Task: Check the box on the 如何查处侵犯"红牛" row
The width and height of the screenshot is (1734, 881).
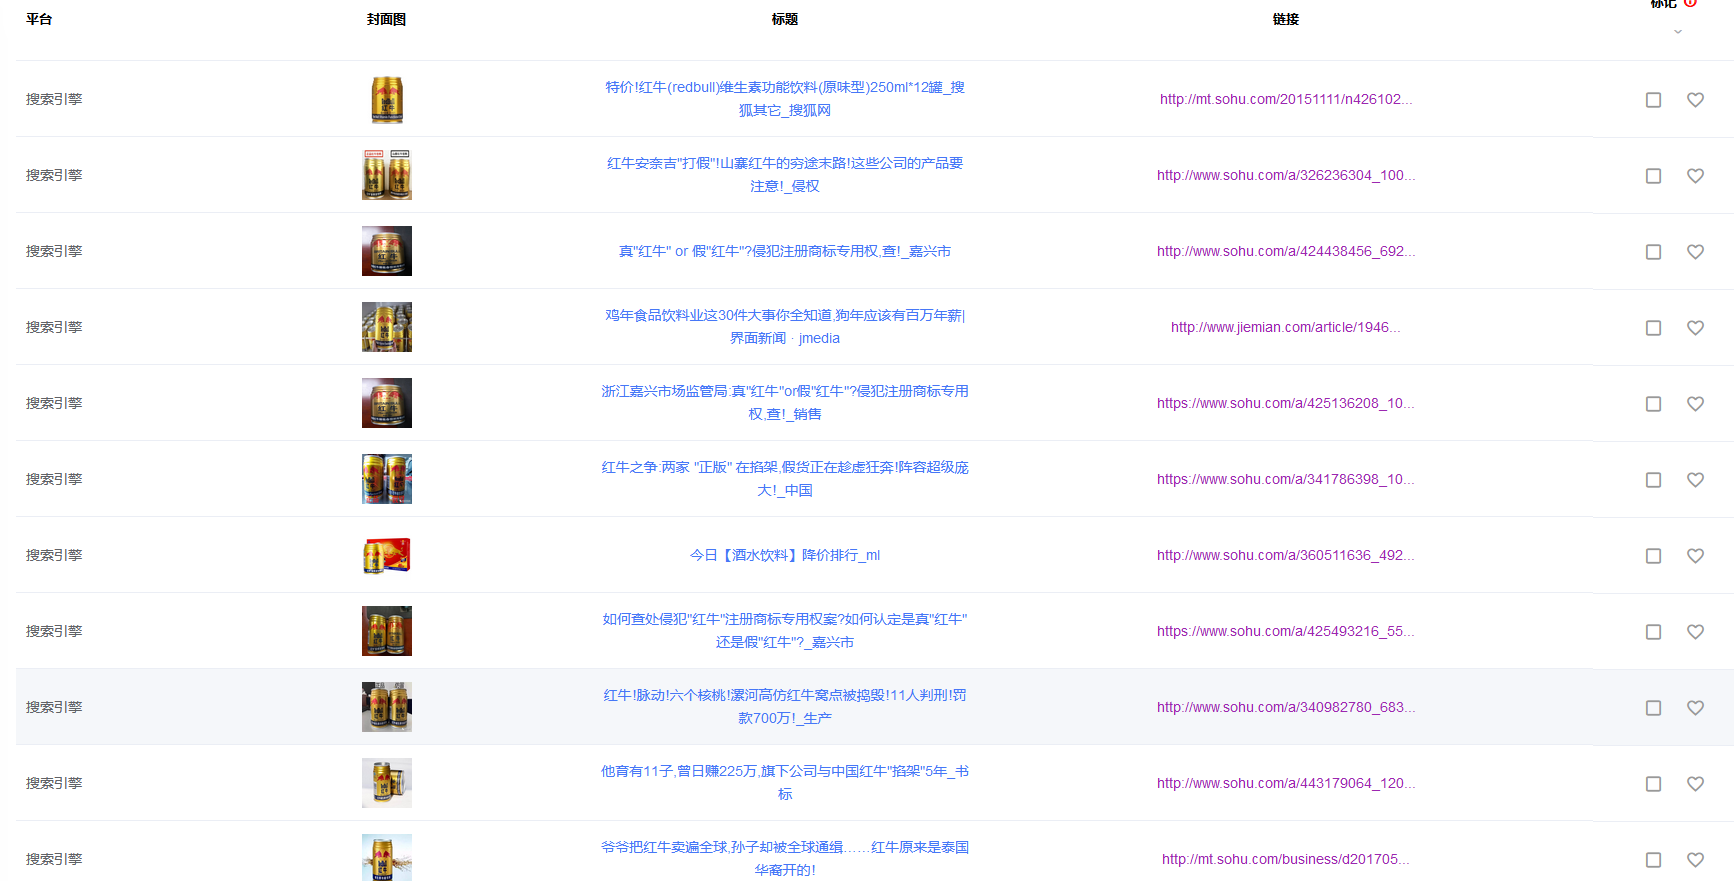Action: 1653,632
